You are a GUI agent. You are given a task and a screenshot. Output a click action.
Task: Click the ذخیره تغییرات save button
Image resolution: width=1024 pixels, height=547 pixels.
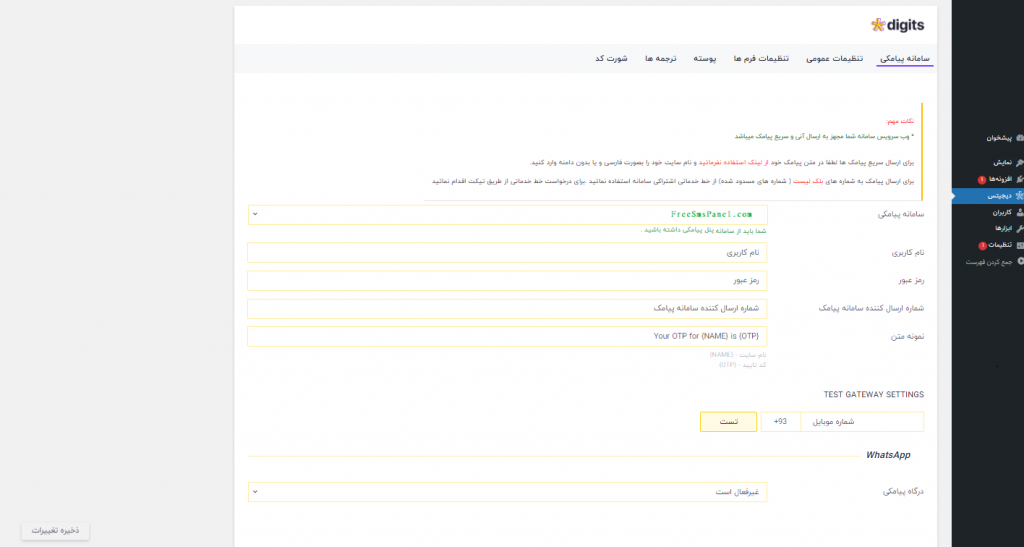tap(56, 531)
